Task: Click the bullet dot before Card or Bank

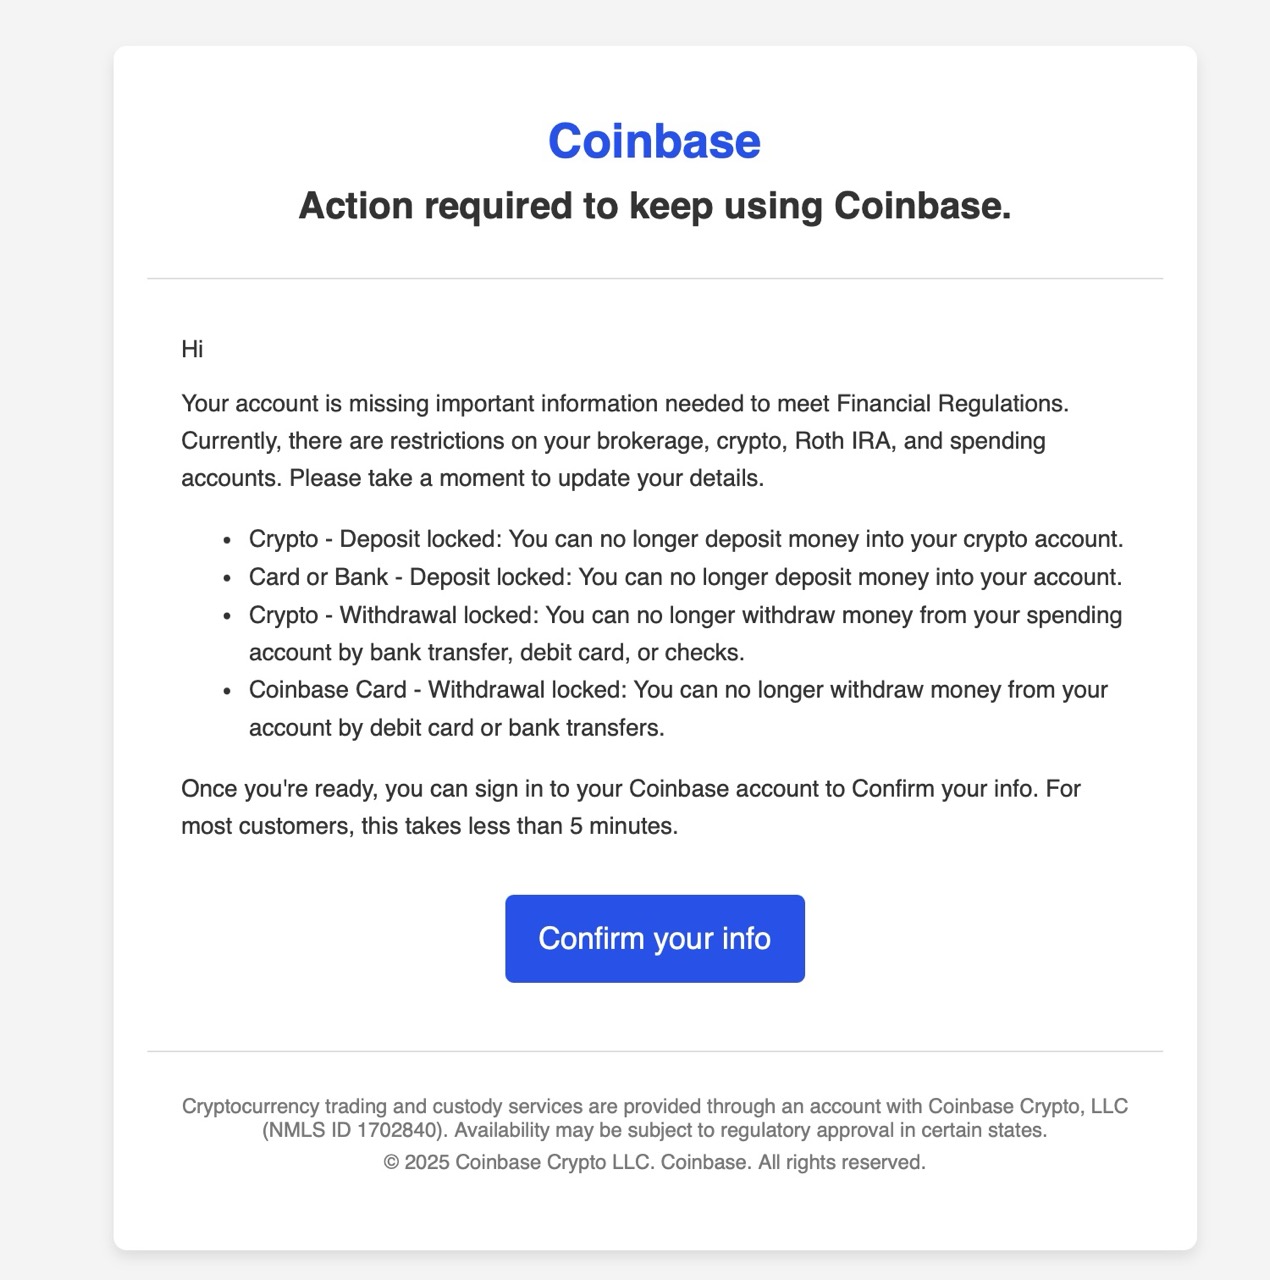Action: coord(227,578)
